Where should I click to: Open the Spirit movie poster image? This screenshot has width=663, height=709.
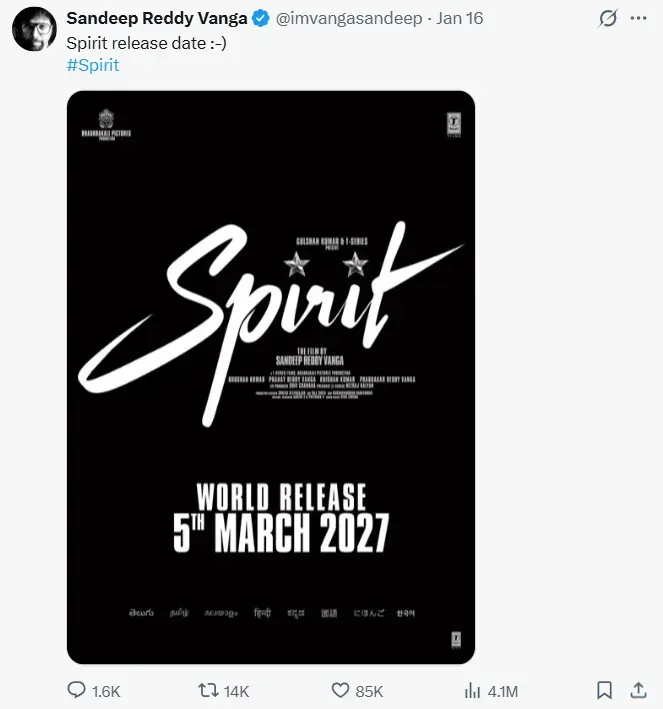(271, 377)
